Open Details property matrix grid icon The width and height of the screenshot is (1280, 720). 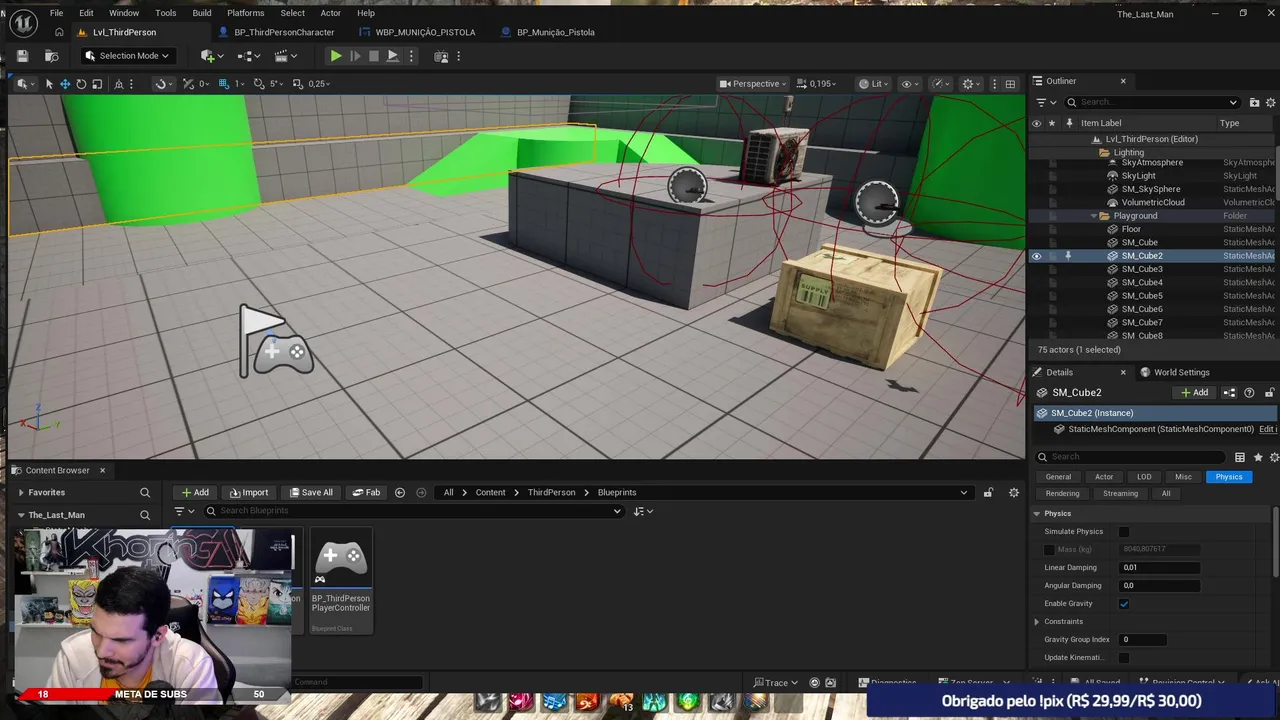point(1240,457)
